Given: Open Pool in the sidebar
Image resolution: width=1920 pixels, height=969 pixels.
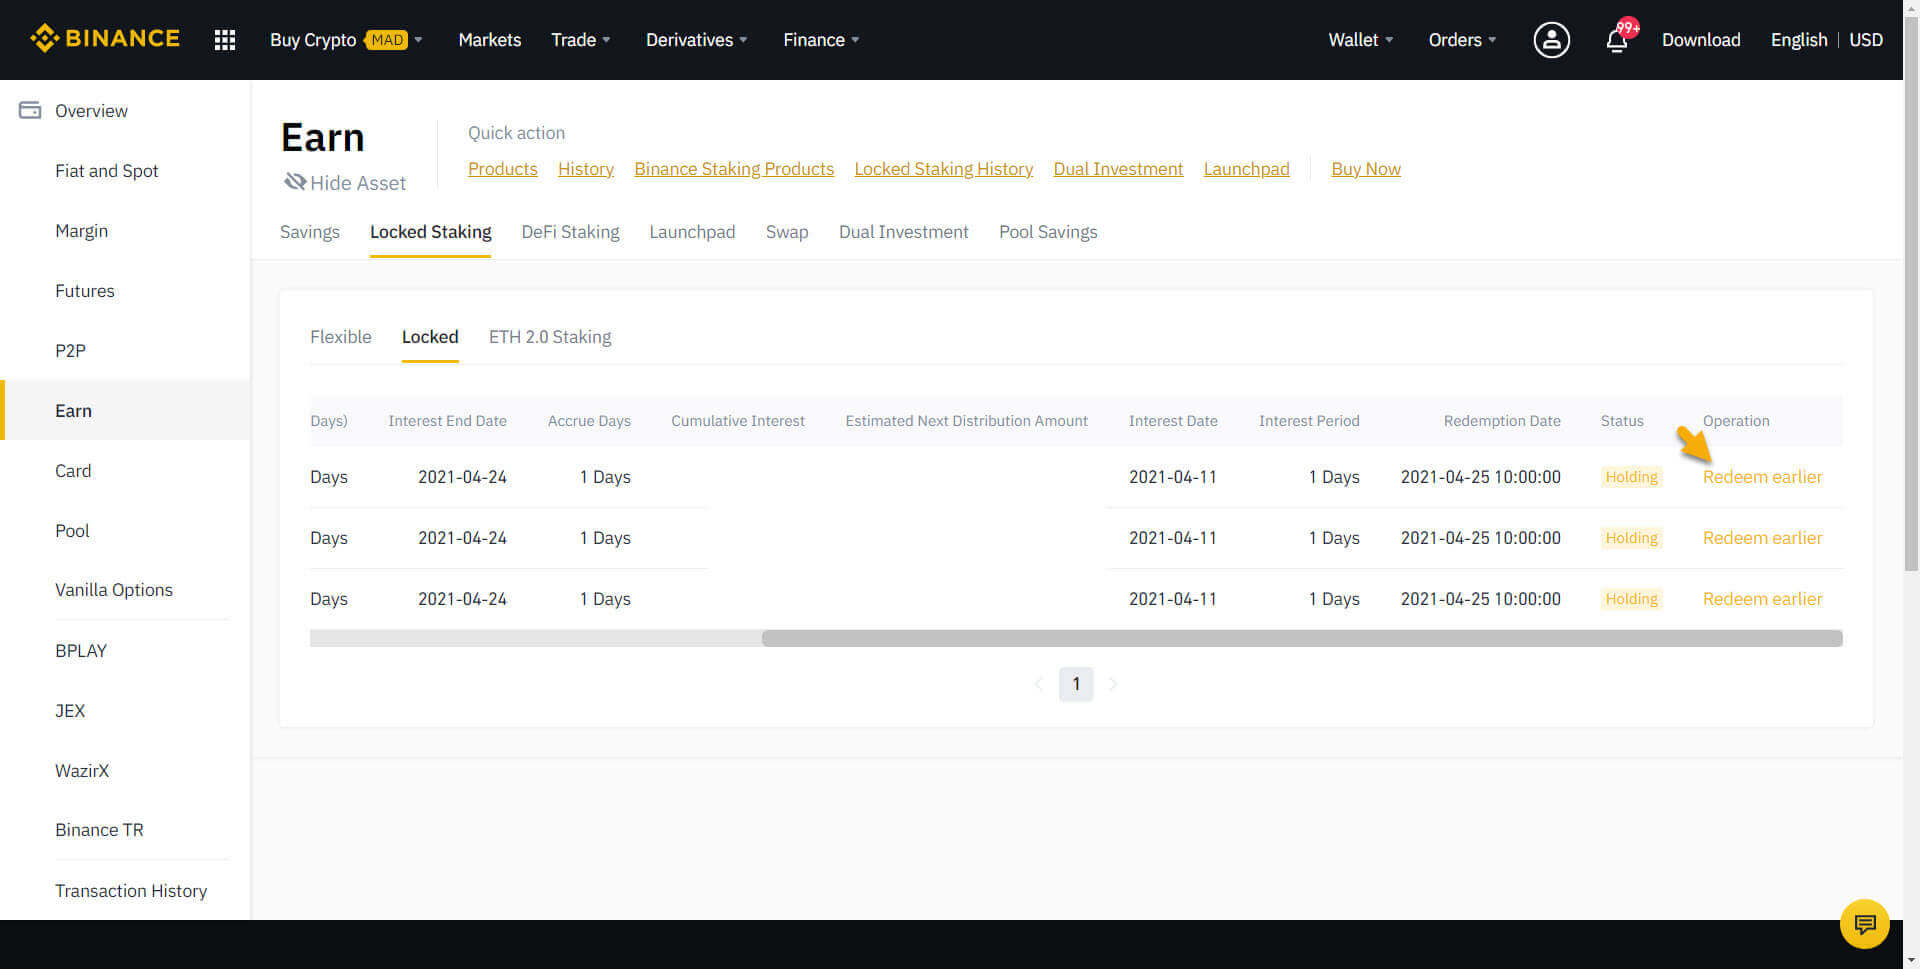Looking at the screenshot, I should point(72,531).
